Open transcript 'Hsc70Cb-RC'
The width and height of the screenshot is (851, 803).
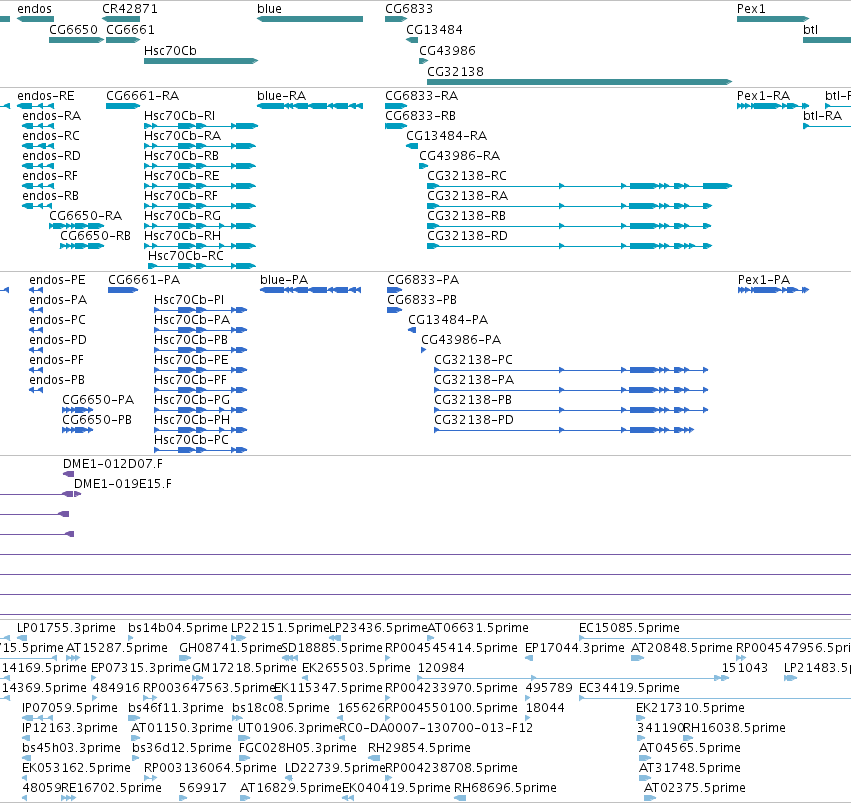pyautogui.click(x=186, y=256)
